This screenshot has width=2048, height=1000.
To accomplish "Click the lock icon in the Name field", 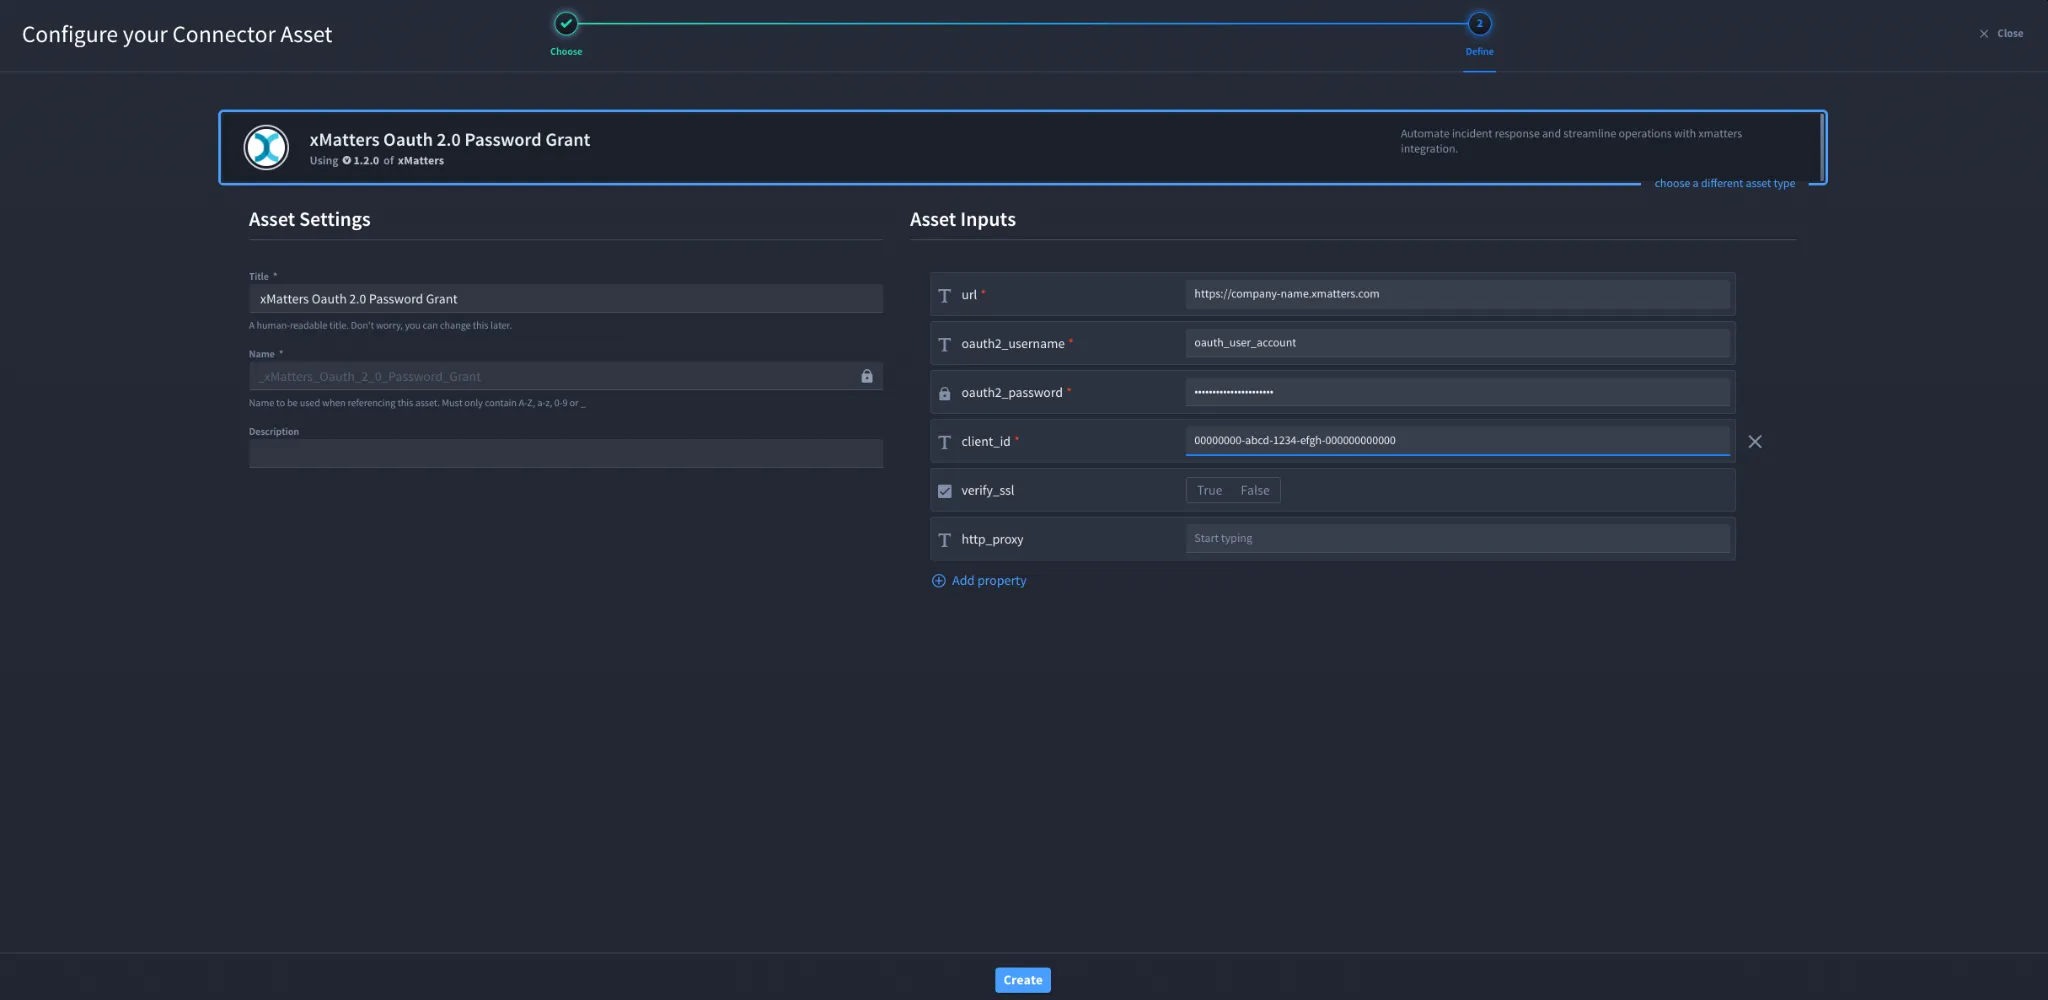I will click(867, 376).
